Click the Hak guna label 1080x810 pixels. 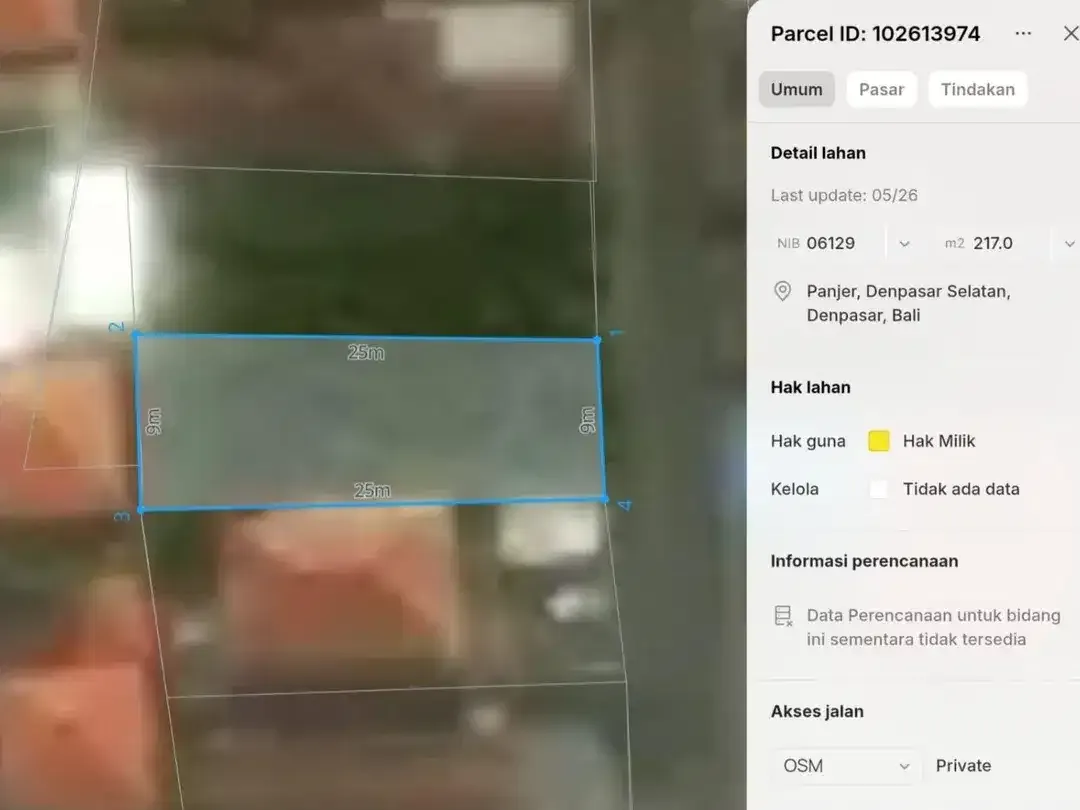click(808, 441)
